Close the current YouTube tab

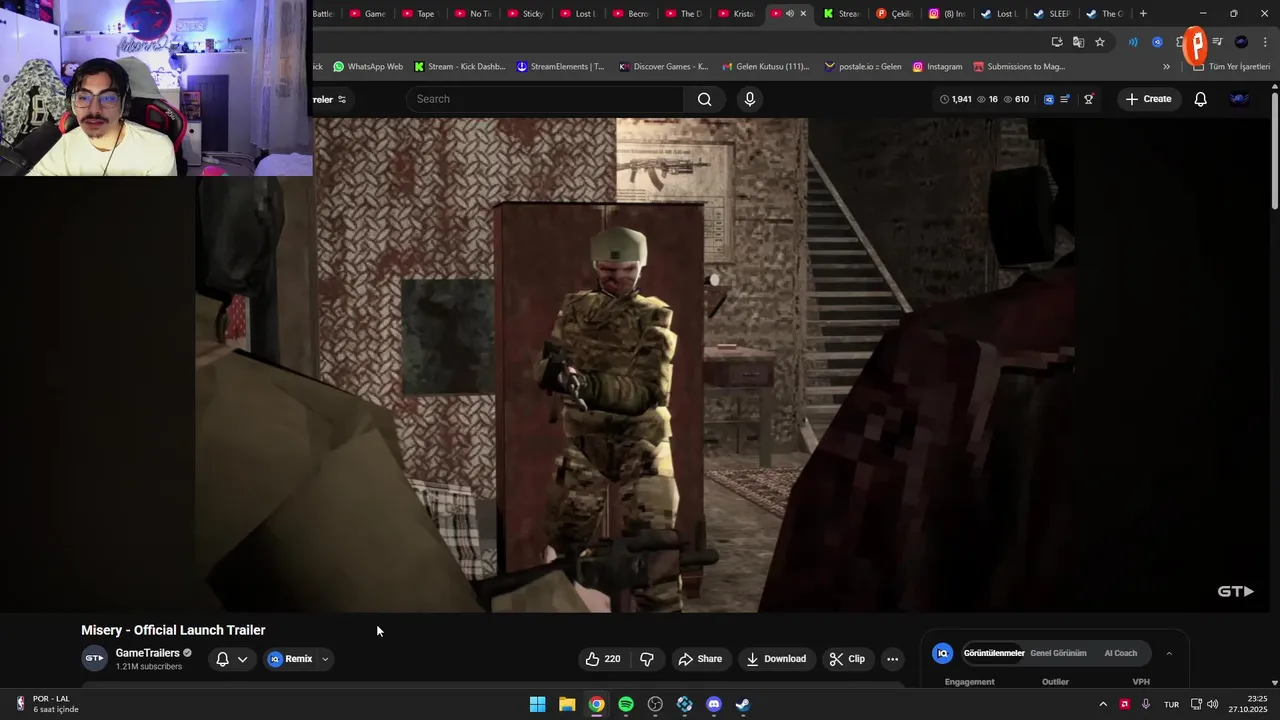(803, 14)
